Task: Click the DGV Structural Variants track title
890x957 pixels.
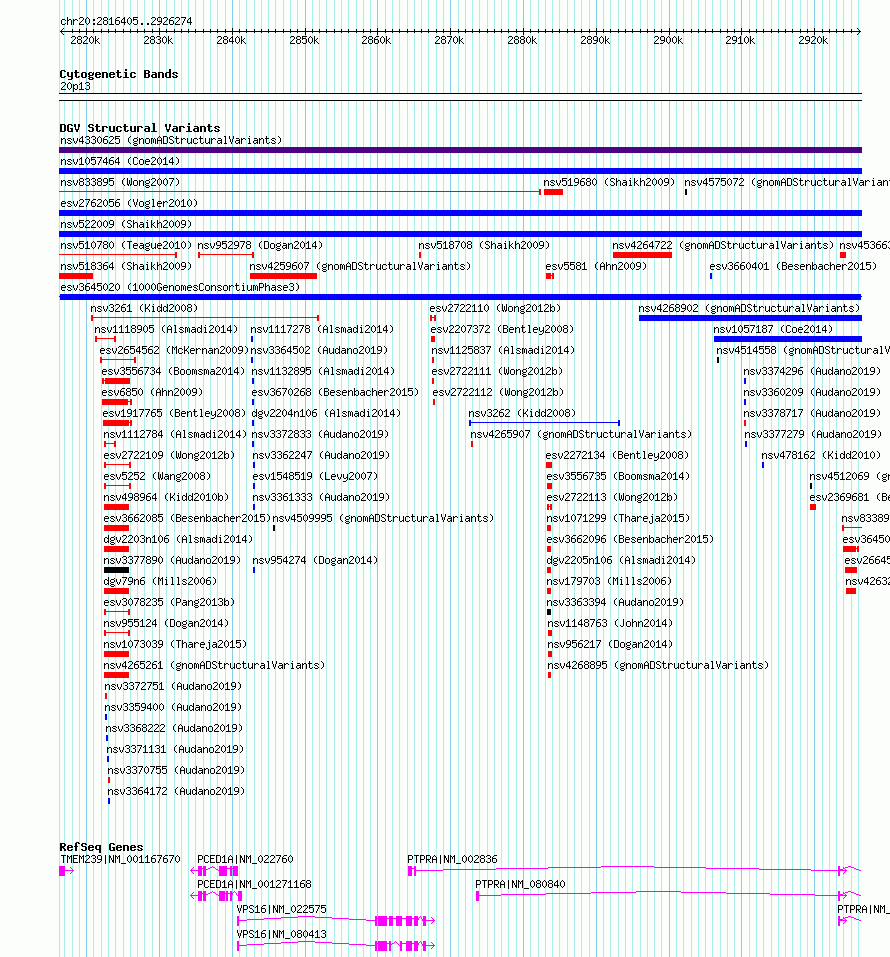Action: coord(140,128)
